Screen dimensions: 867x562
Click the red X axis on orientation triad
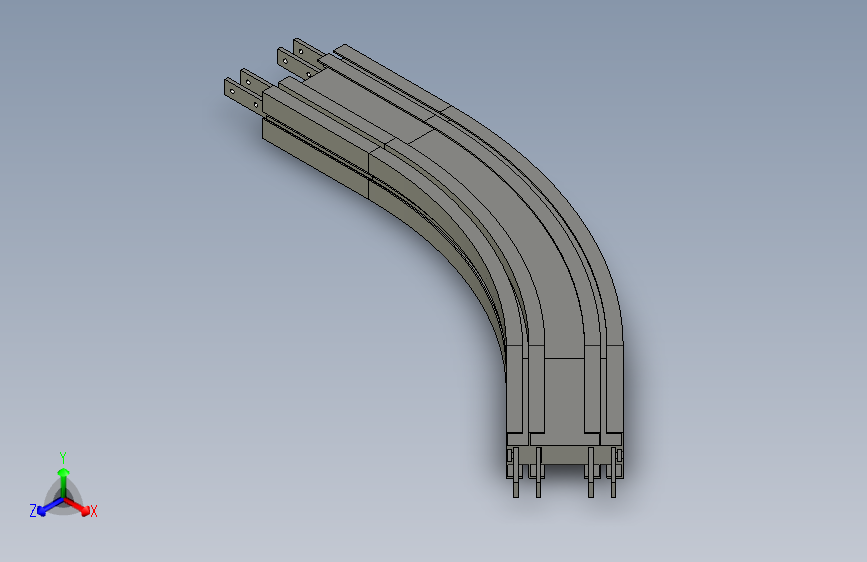tap(77, 506)
